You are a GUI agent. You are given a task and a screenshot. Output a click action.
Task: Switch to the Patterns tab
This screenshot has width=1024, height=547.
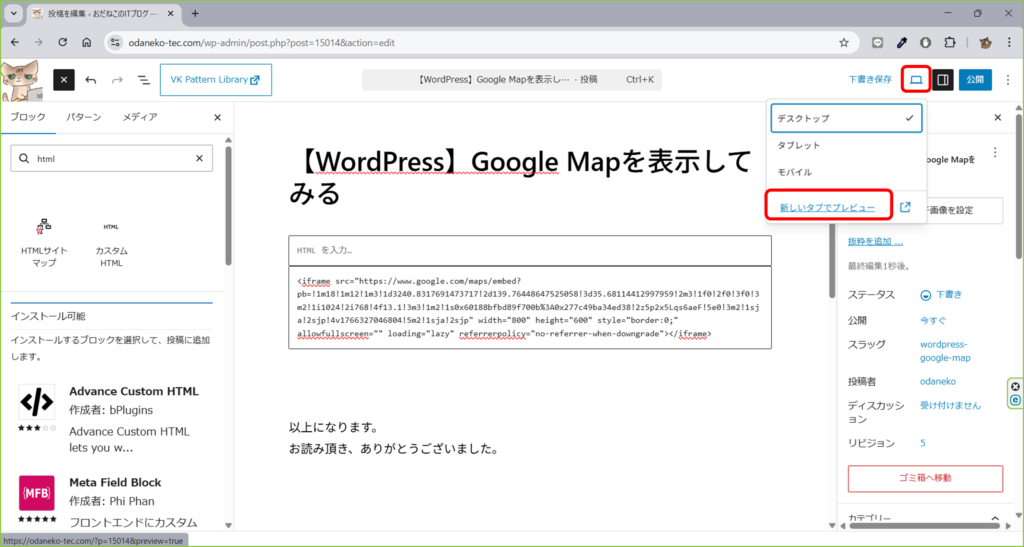pyautogui.click(x=84, y=117)
